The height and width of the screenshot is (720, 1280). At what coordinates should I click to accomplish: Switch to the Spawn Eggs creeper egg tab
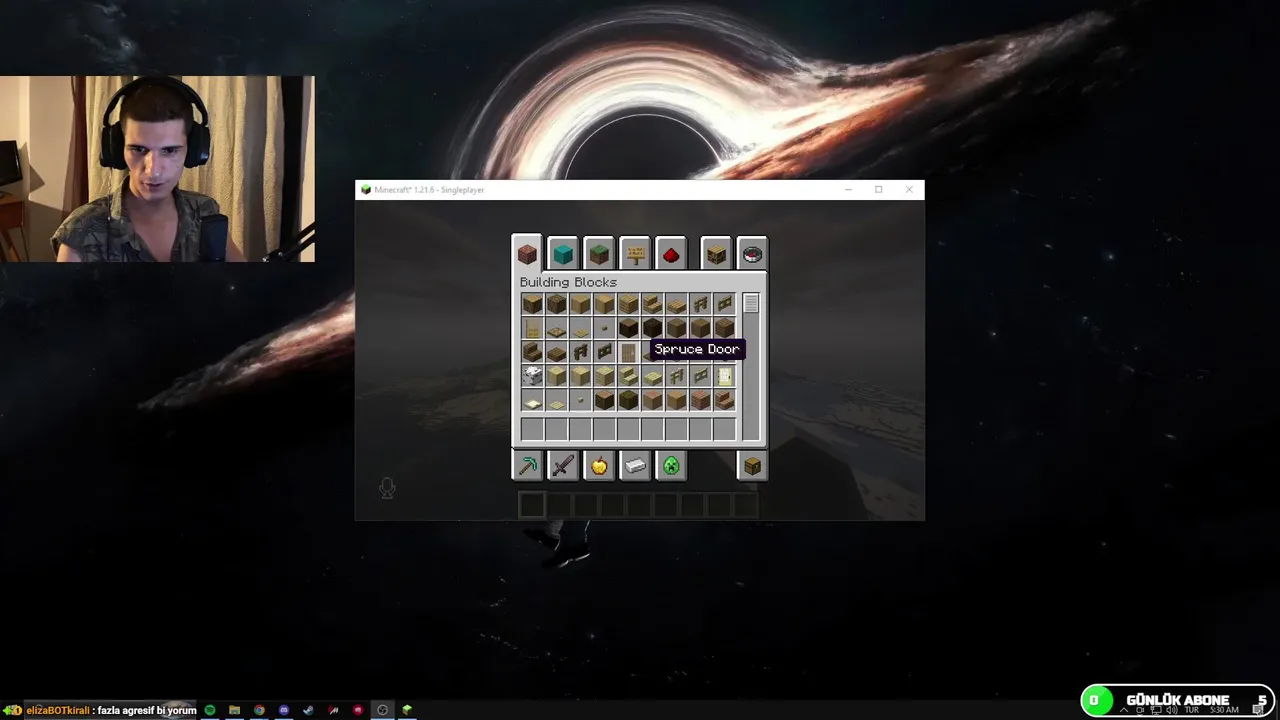671,465
